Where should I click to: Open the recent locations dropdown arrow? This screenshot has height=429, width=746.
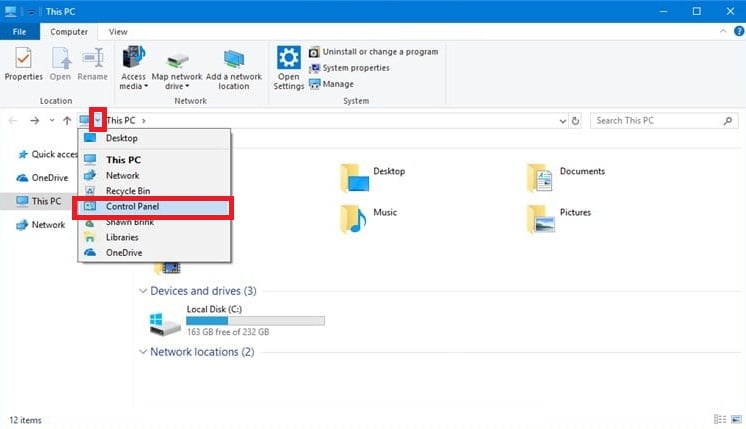(52, 120)
